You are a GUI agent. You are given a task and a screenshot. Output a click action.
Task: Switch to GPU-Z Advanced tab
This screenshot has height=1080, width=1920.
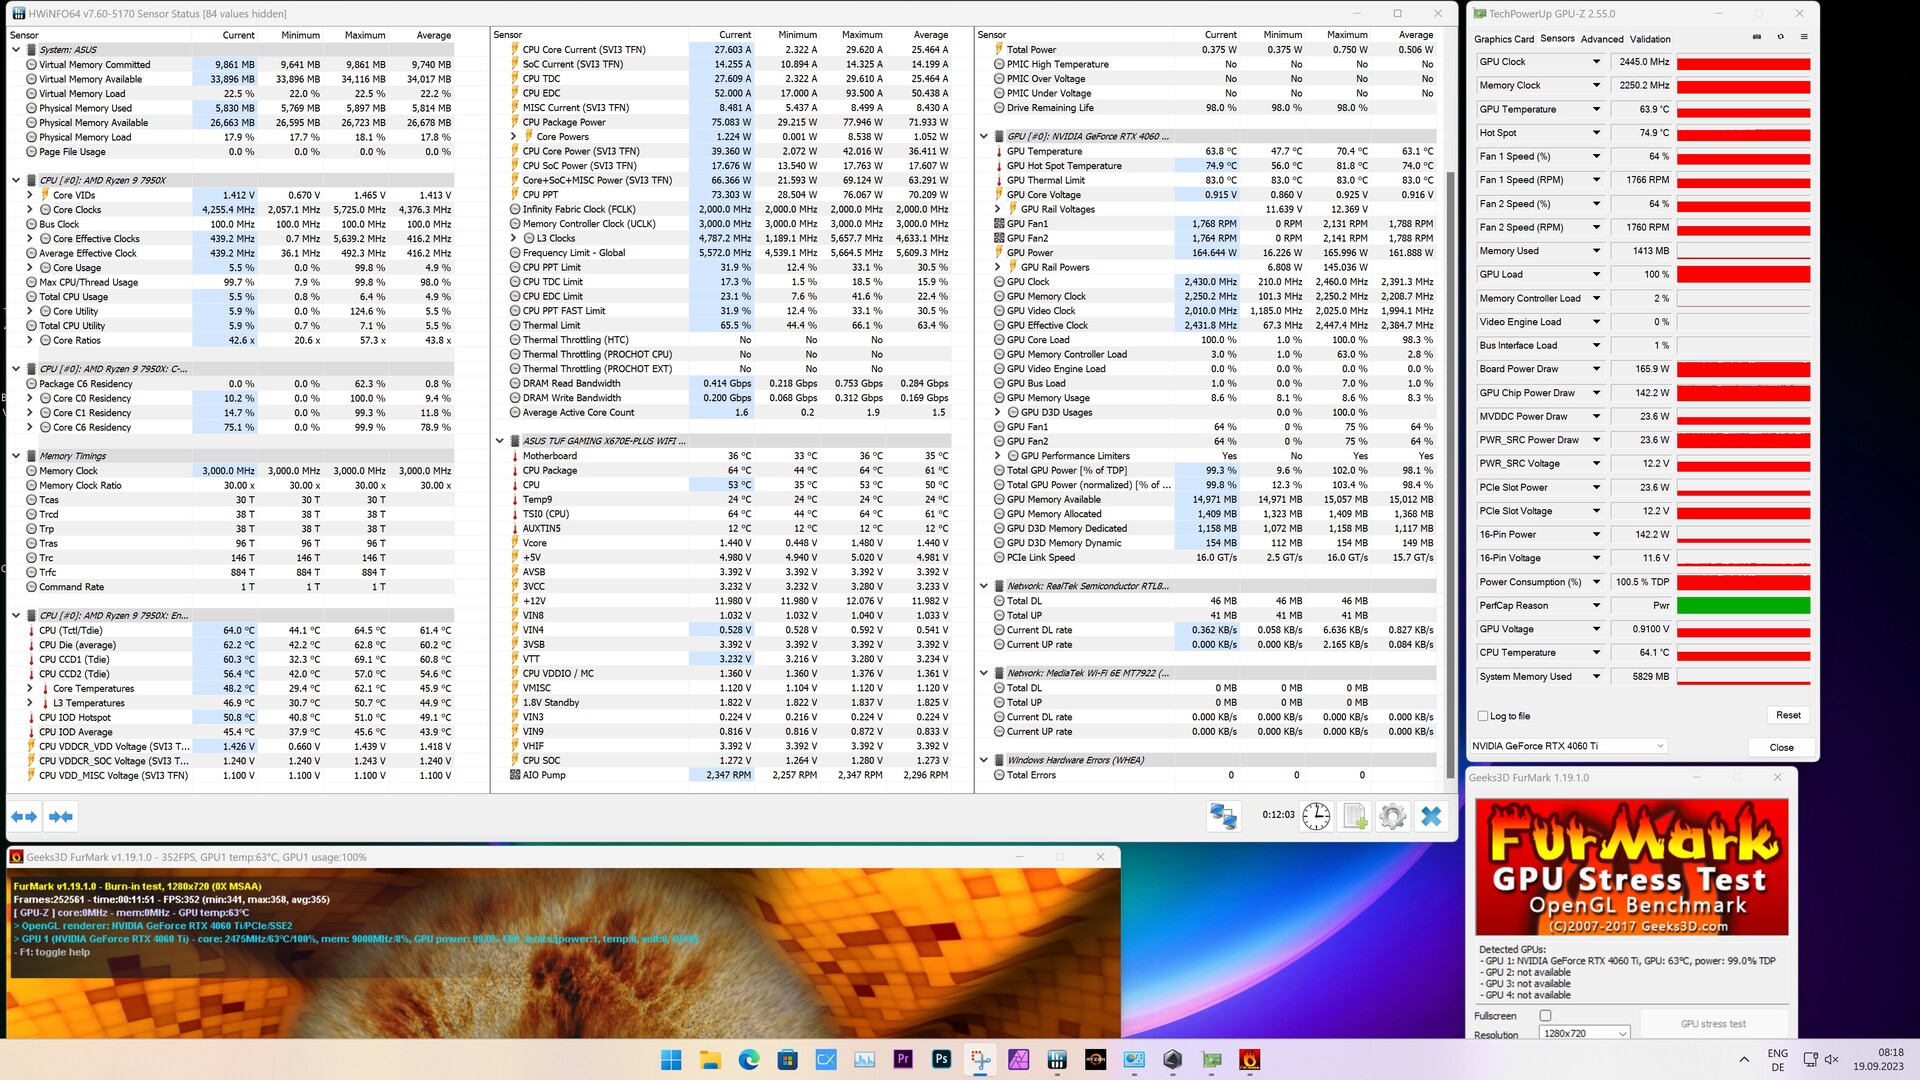(1602, 39)
